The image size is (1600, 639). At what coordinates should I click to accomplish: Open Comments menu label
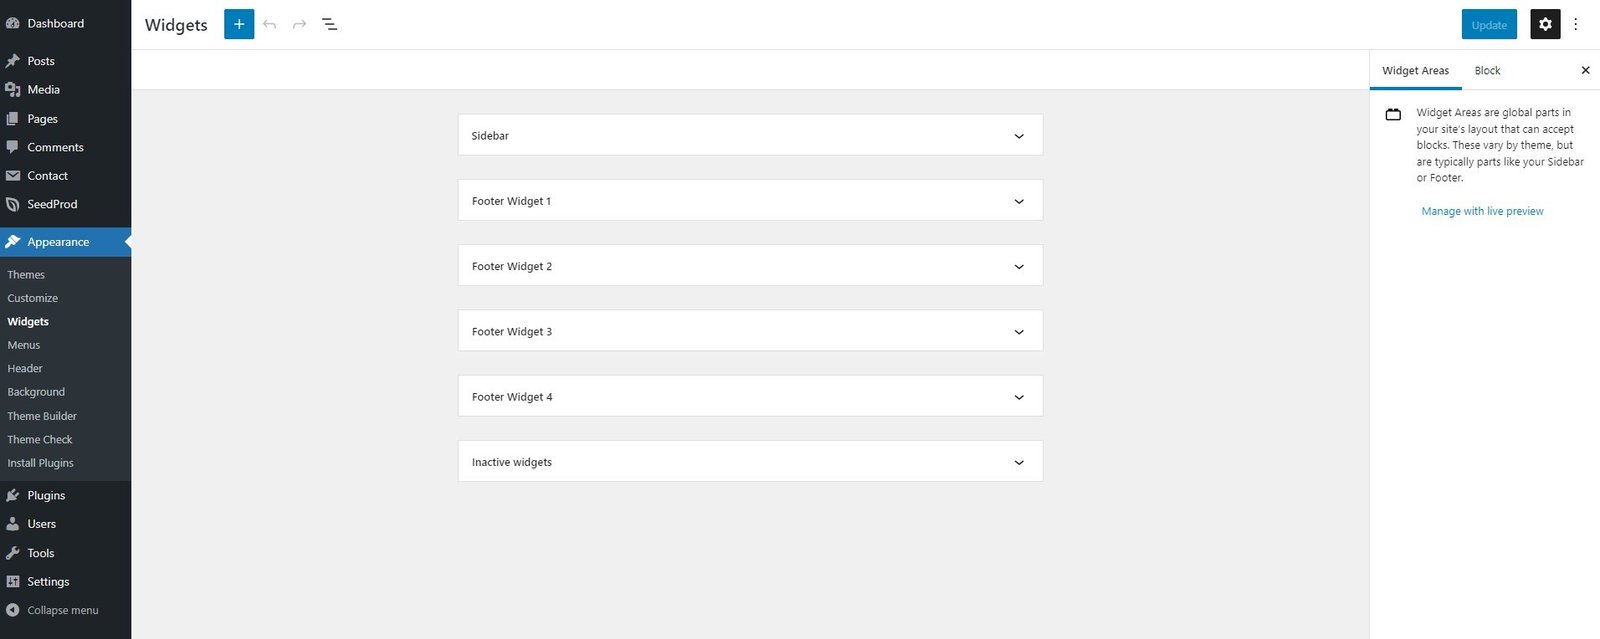(x=55, y=147)
